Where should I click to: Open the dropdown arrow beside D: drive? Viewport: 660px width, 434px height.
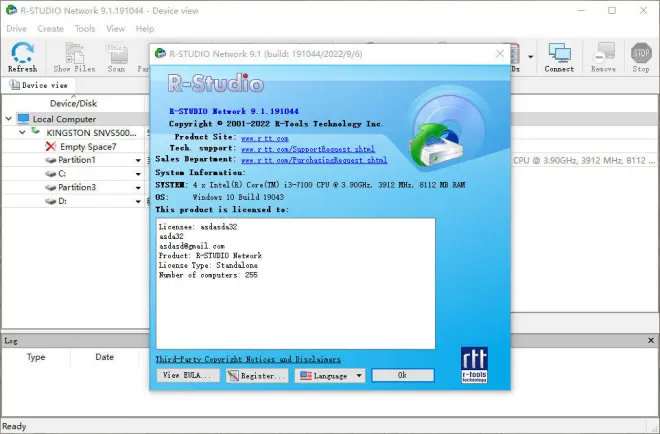pyautogui.click(x=138, y=201)
